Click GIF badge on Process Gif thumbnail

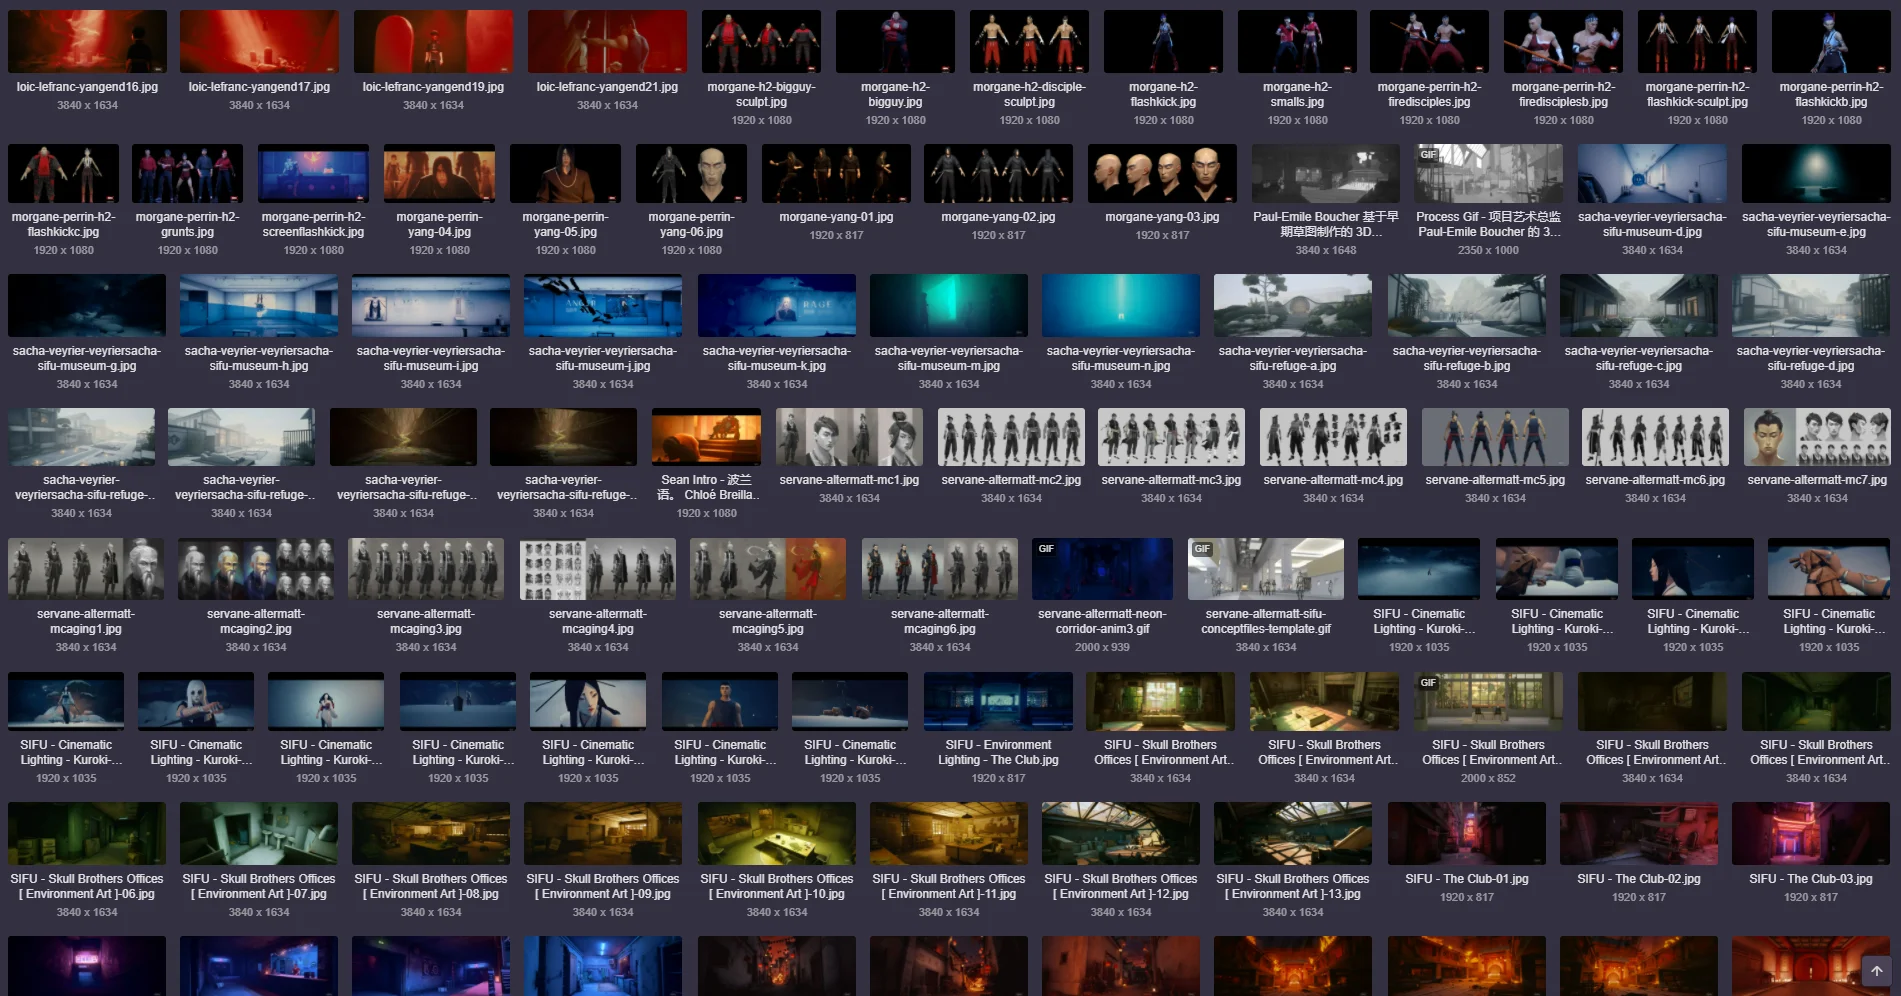click(x=1428, y=155)
